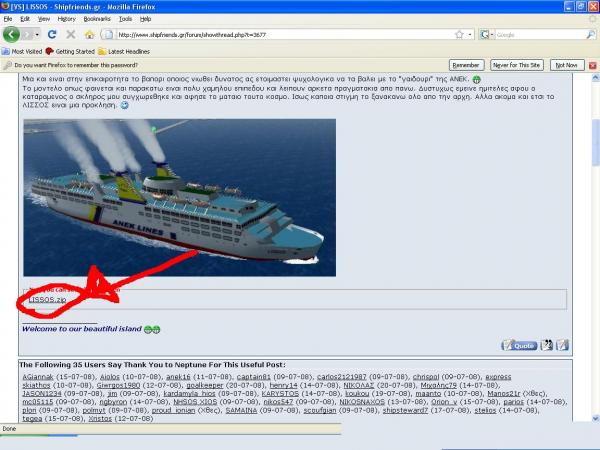This screenshot has width=600, height=450.
Task: Open user henry14 profile link
Action: (283, 385)
